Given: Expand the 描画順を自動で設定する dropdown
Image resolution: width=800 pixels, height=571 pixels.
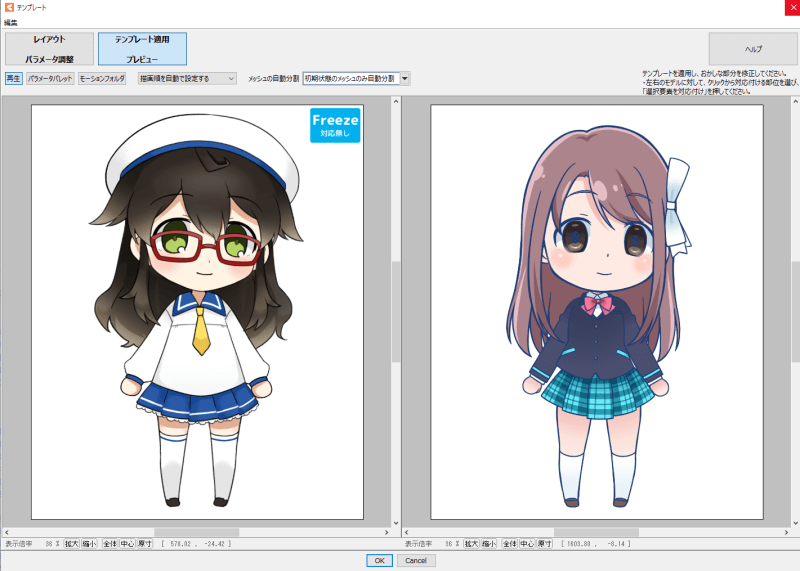Looking at the screenshot, I should [187, 79].
